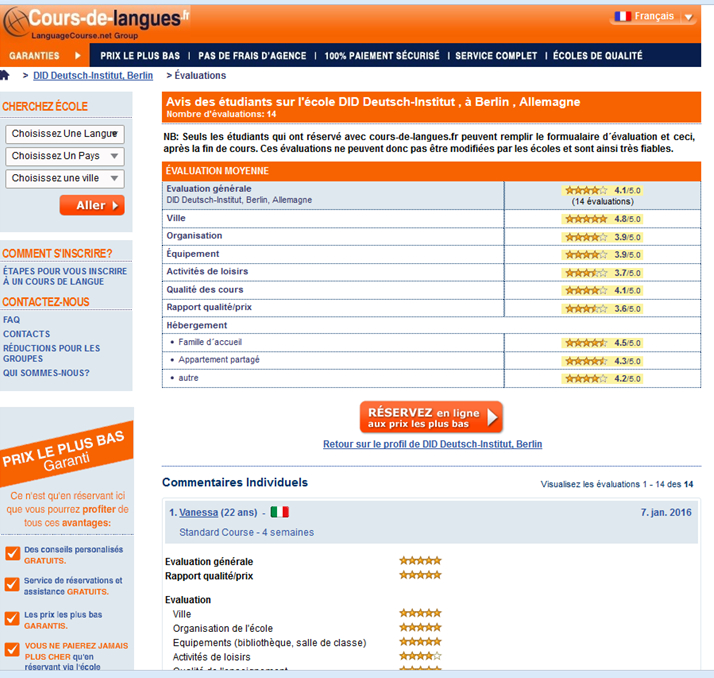Select Pas de frais d'agence item
714x678 pixels.
(252, 56)
